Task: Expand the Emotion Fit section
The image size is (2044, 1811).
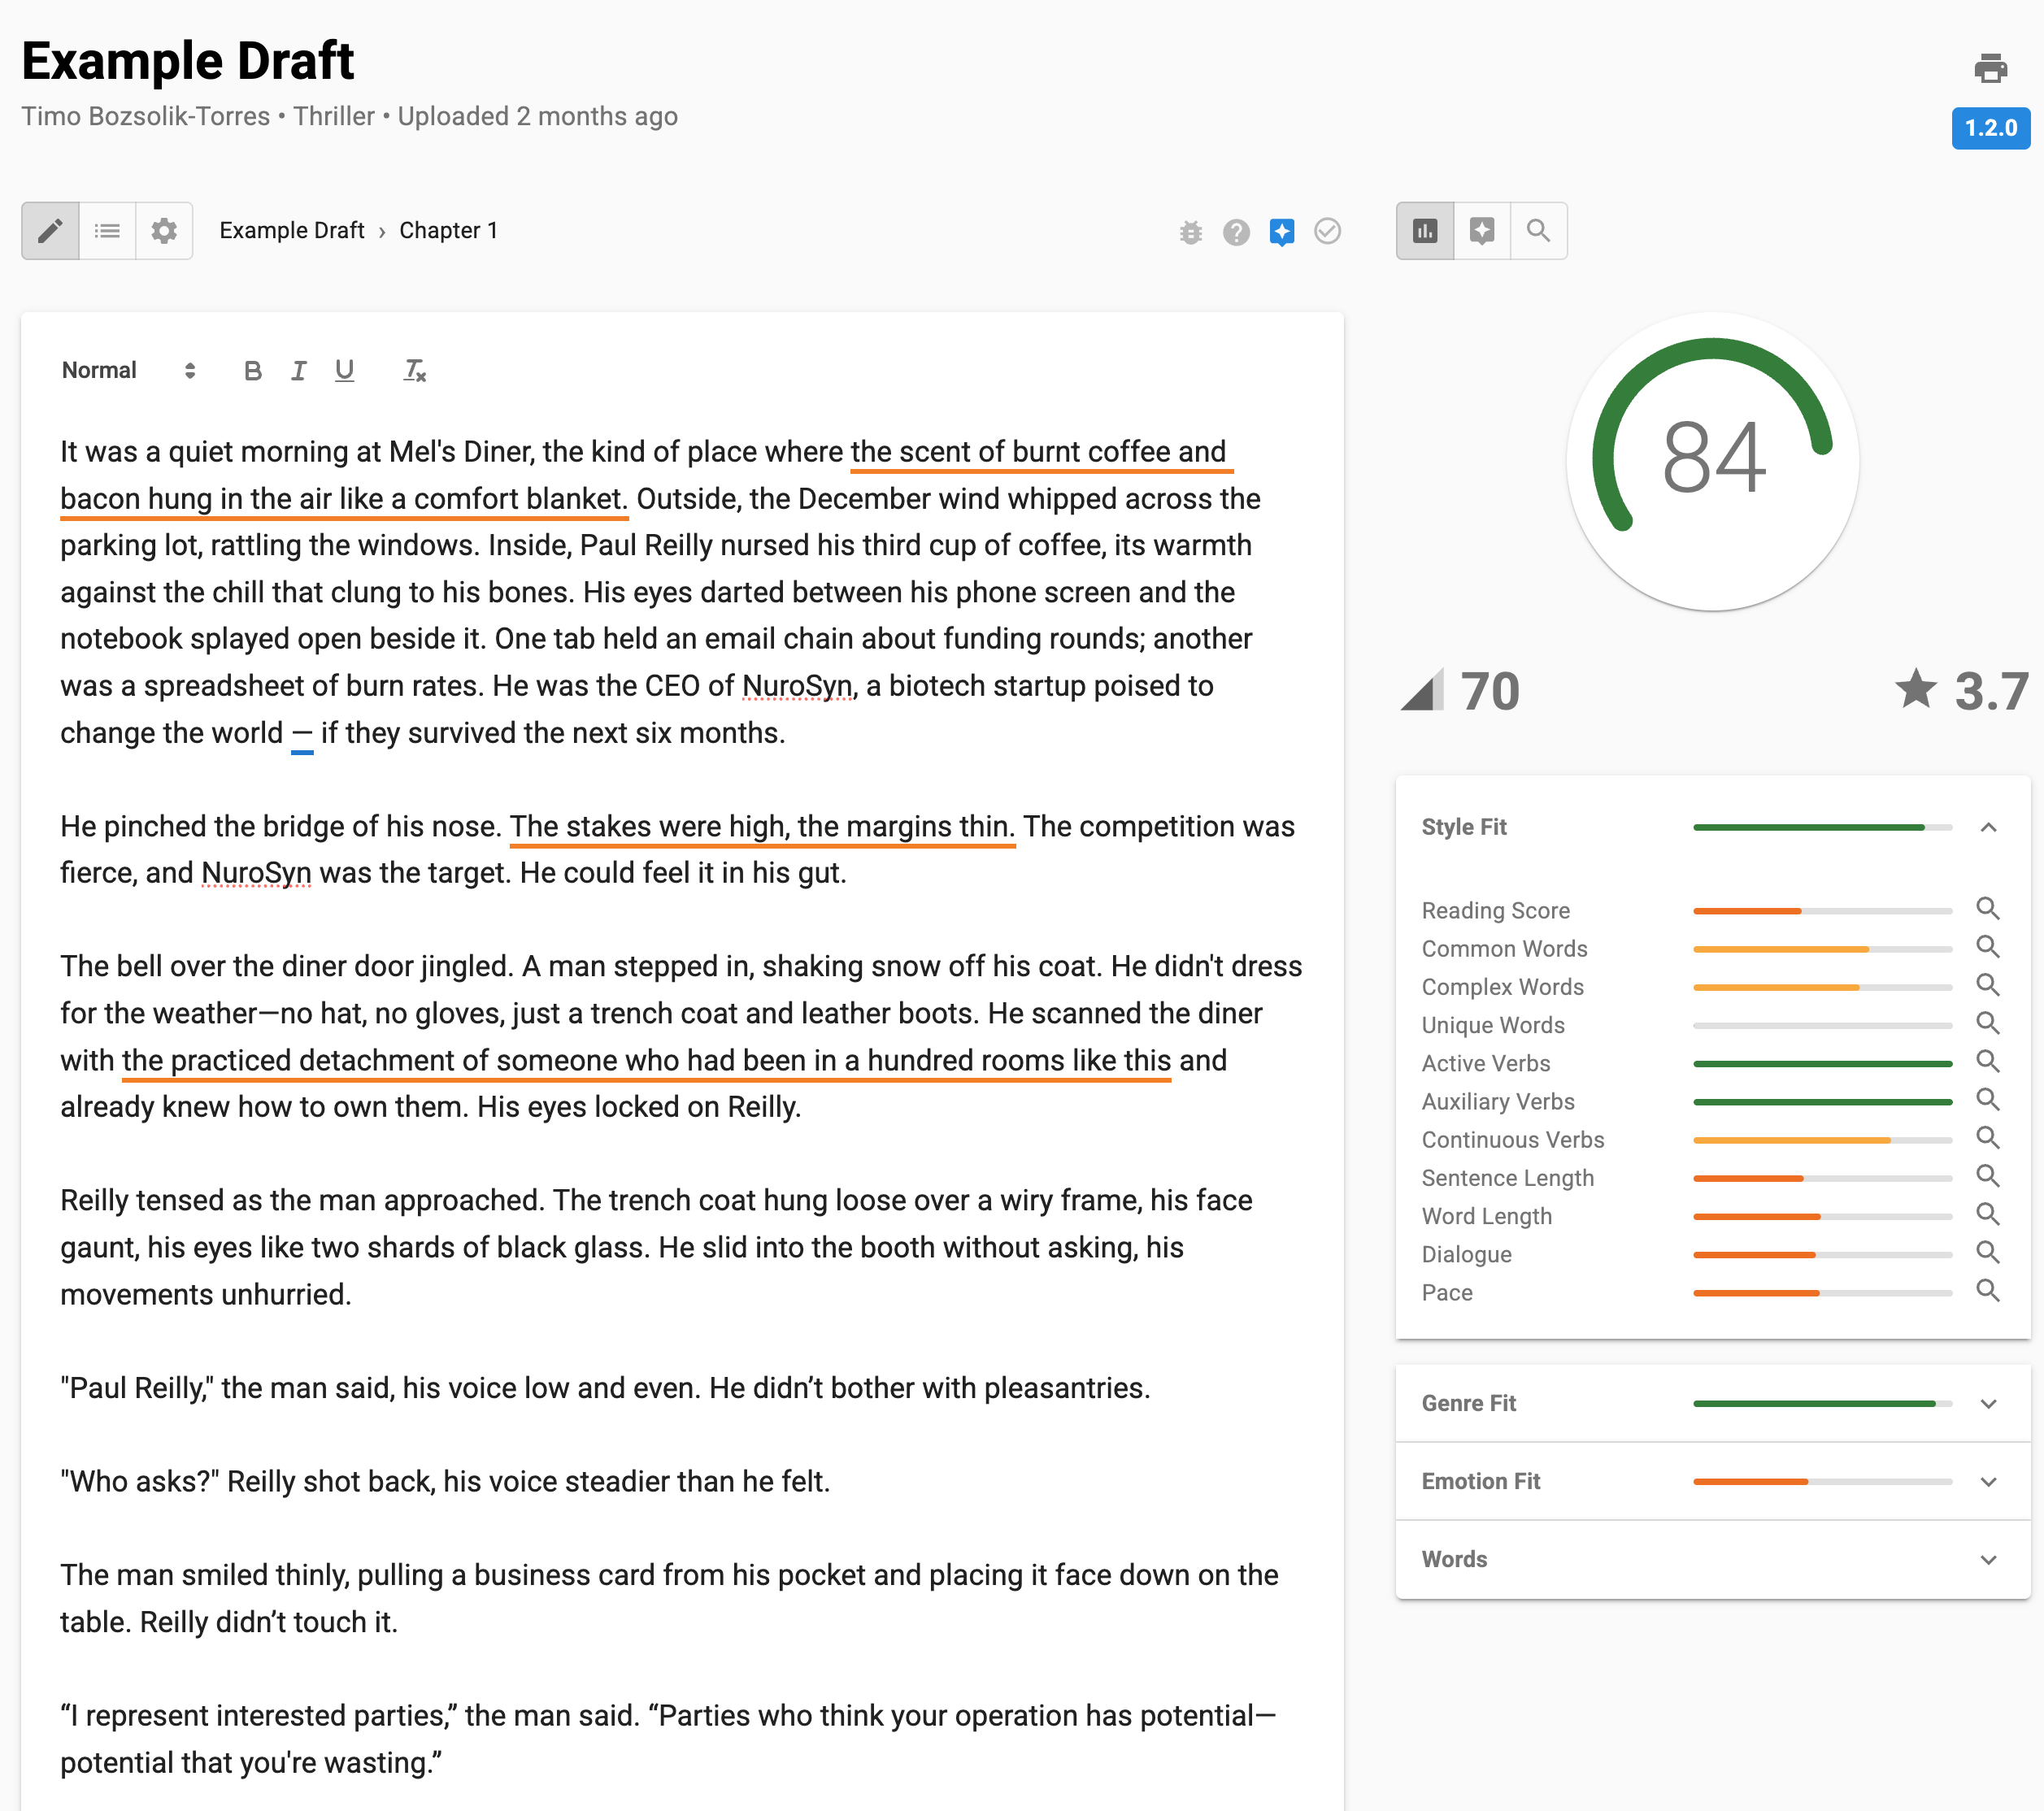Action: pyautogui.click(x=1990, y=1481)
